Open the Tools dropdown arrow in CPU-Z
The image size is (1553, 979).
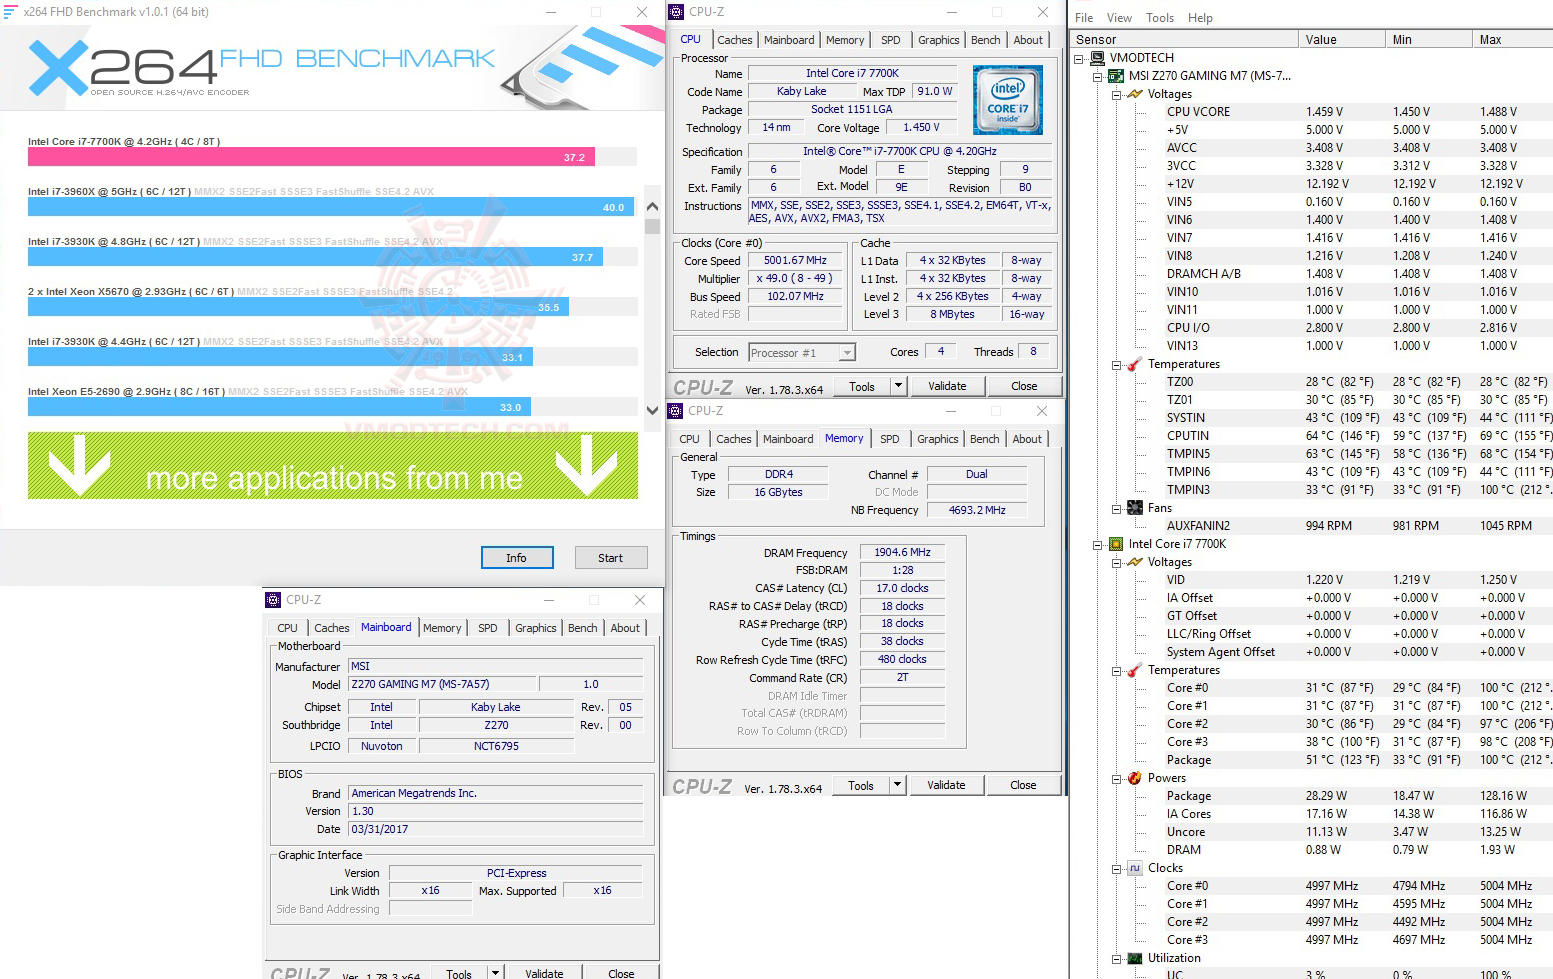[x=897, y=385]
